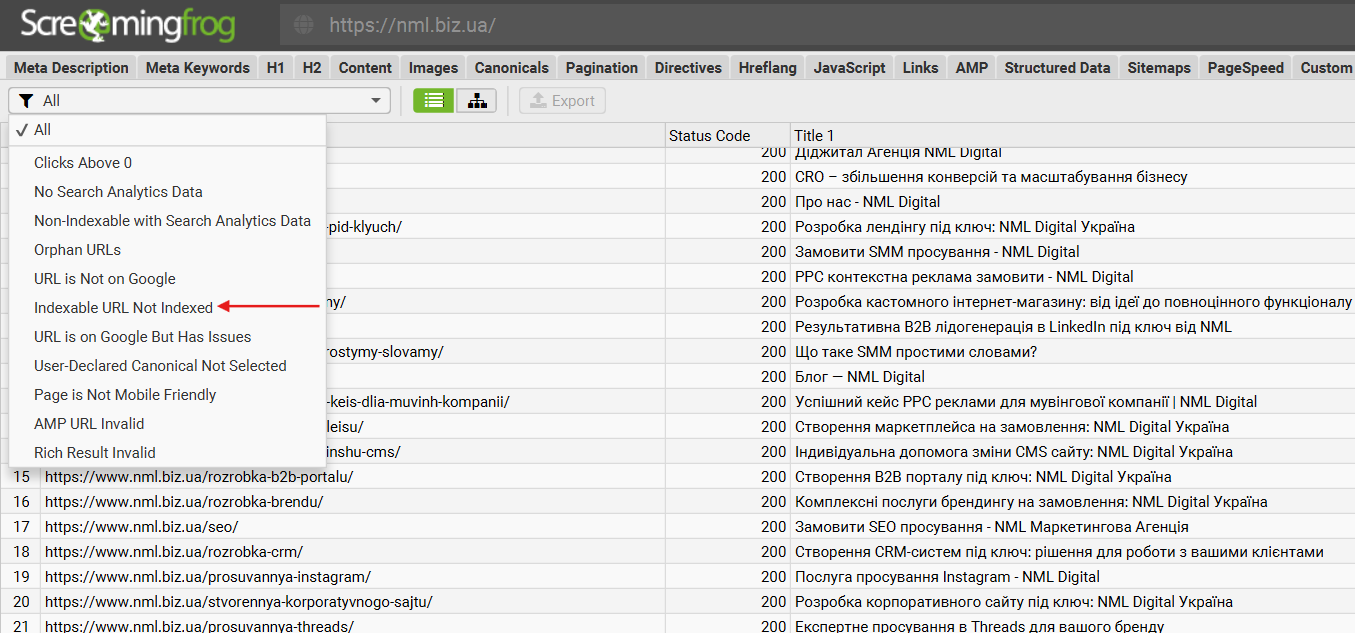Open the Canonicals tab
This screenshot has width=1355, height=633.
coord(511,68)
